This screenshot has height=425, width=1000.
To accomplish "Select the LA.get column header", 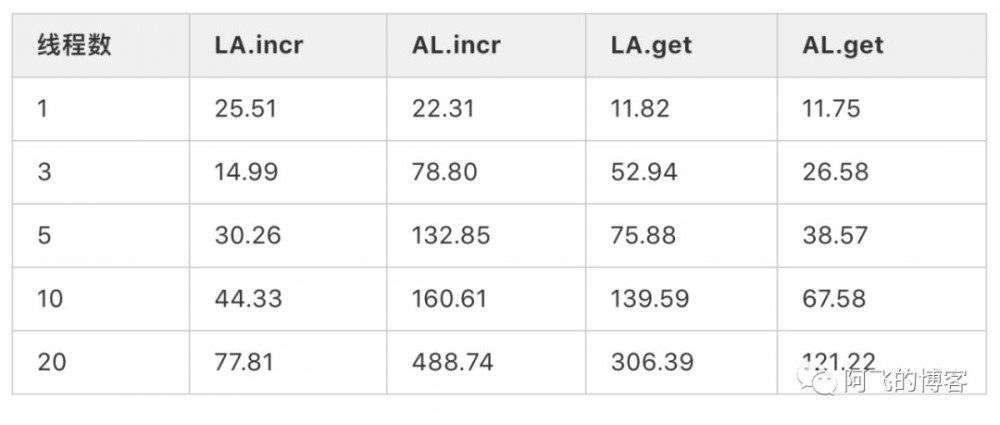I will click(651, 46).
